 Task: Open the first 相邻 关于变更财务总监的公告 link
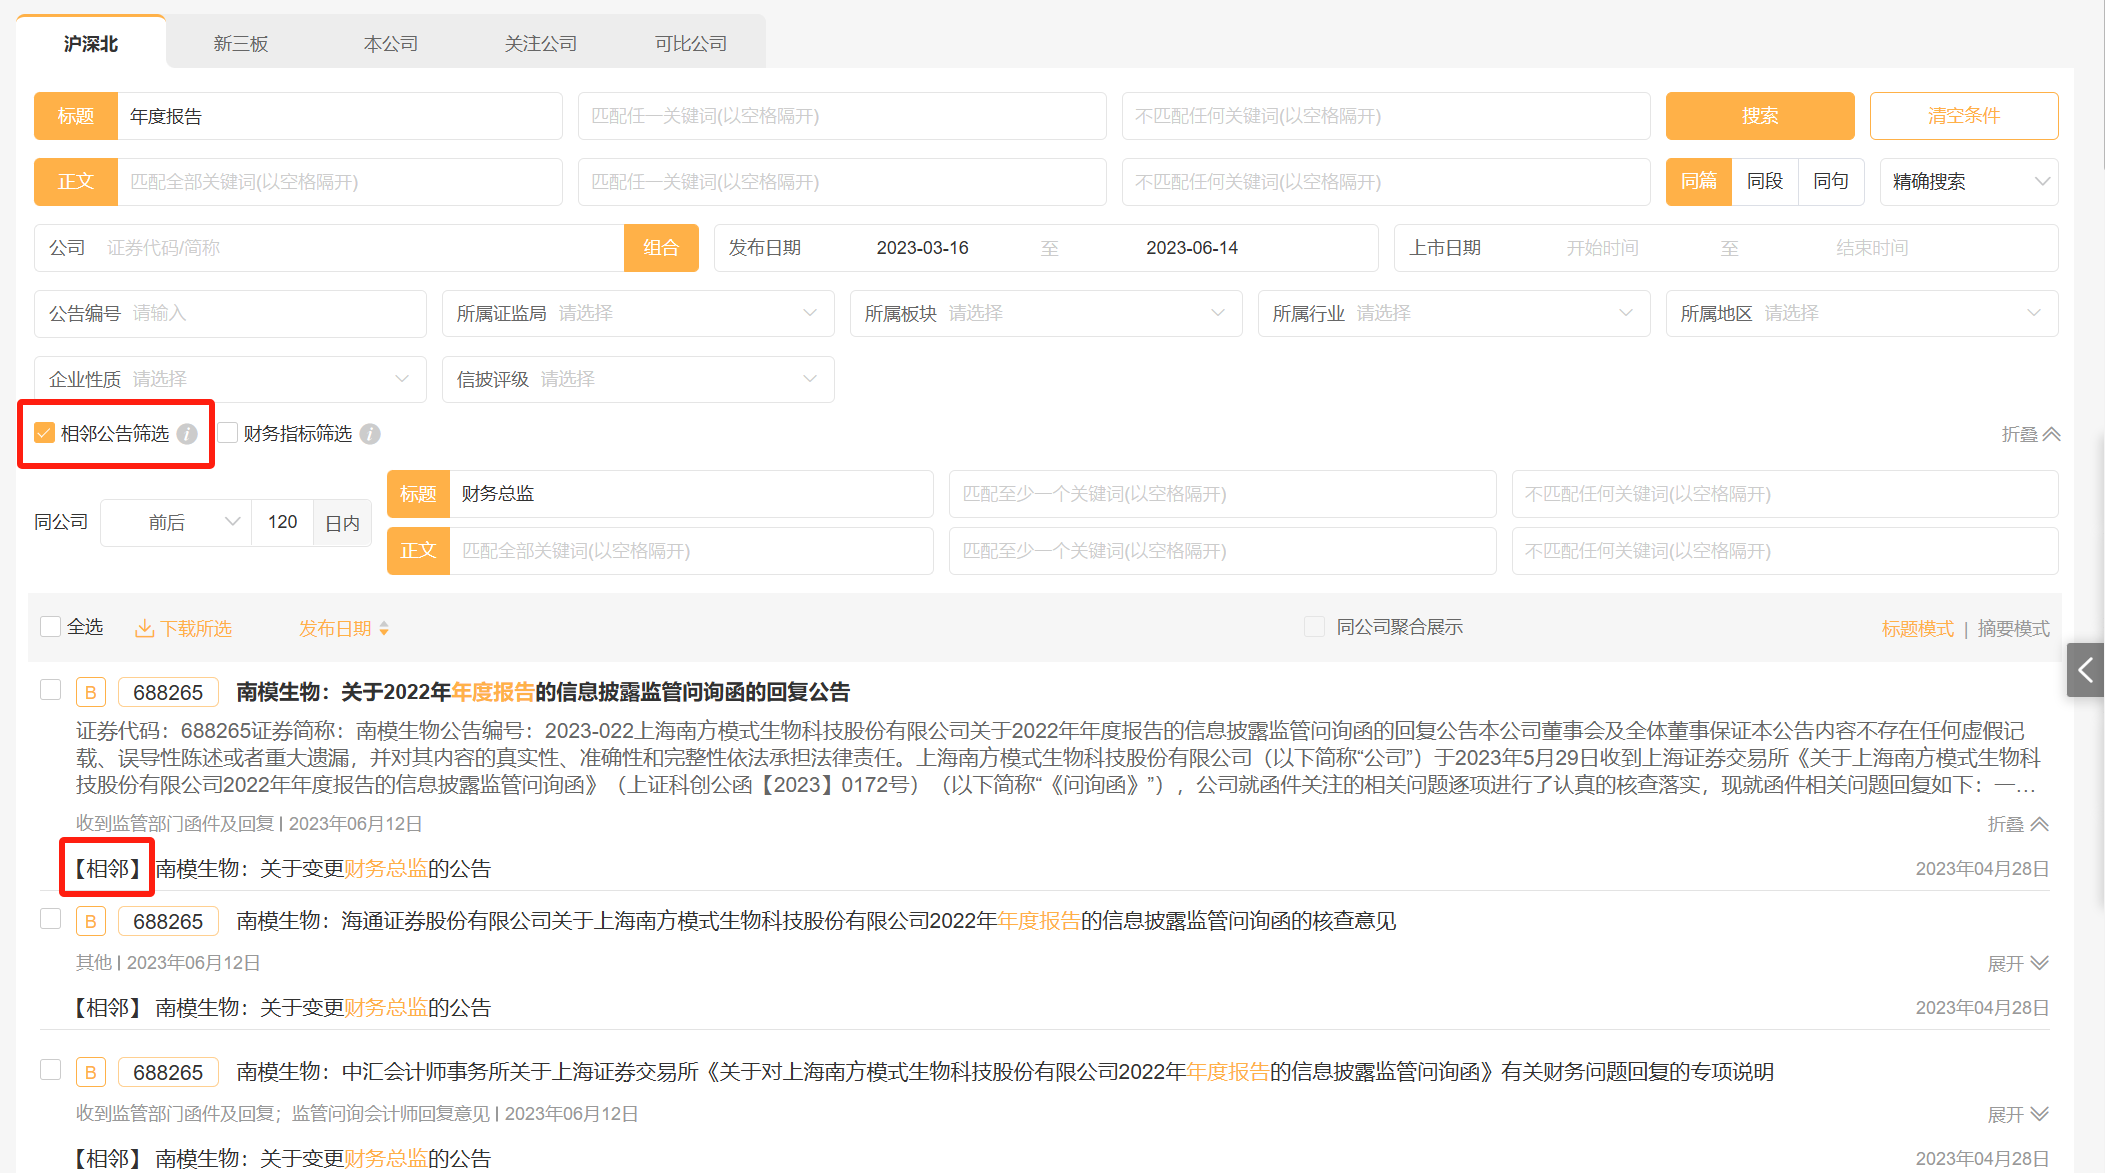click(323, 869)
